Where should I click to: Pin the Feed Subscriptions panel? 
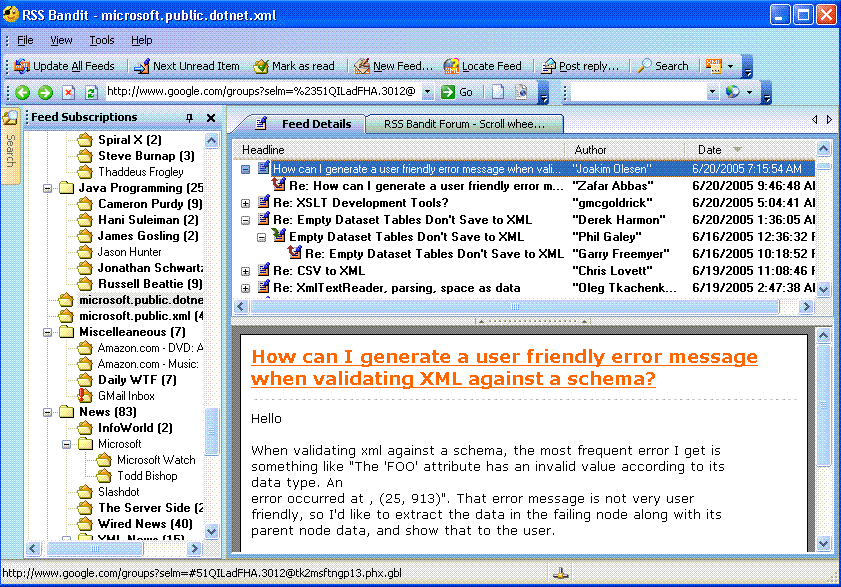189,118
